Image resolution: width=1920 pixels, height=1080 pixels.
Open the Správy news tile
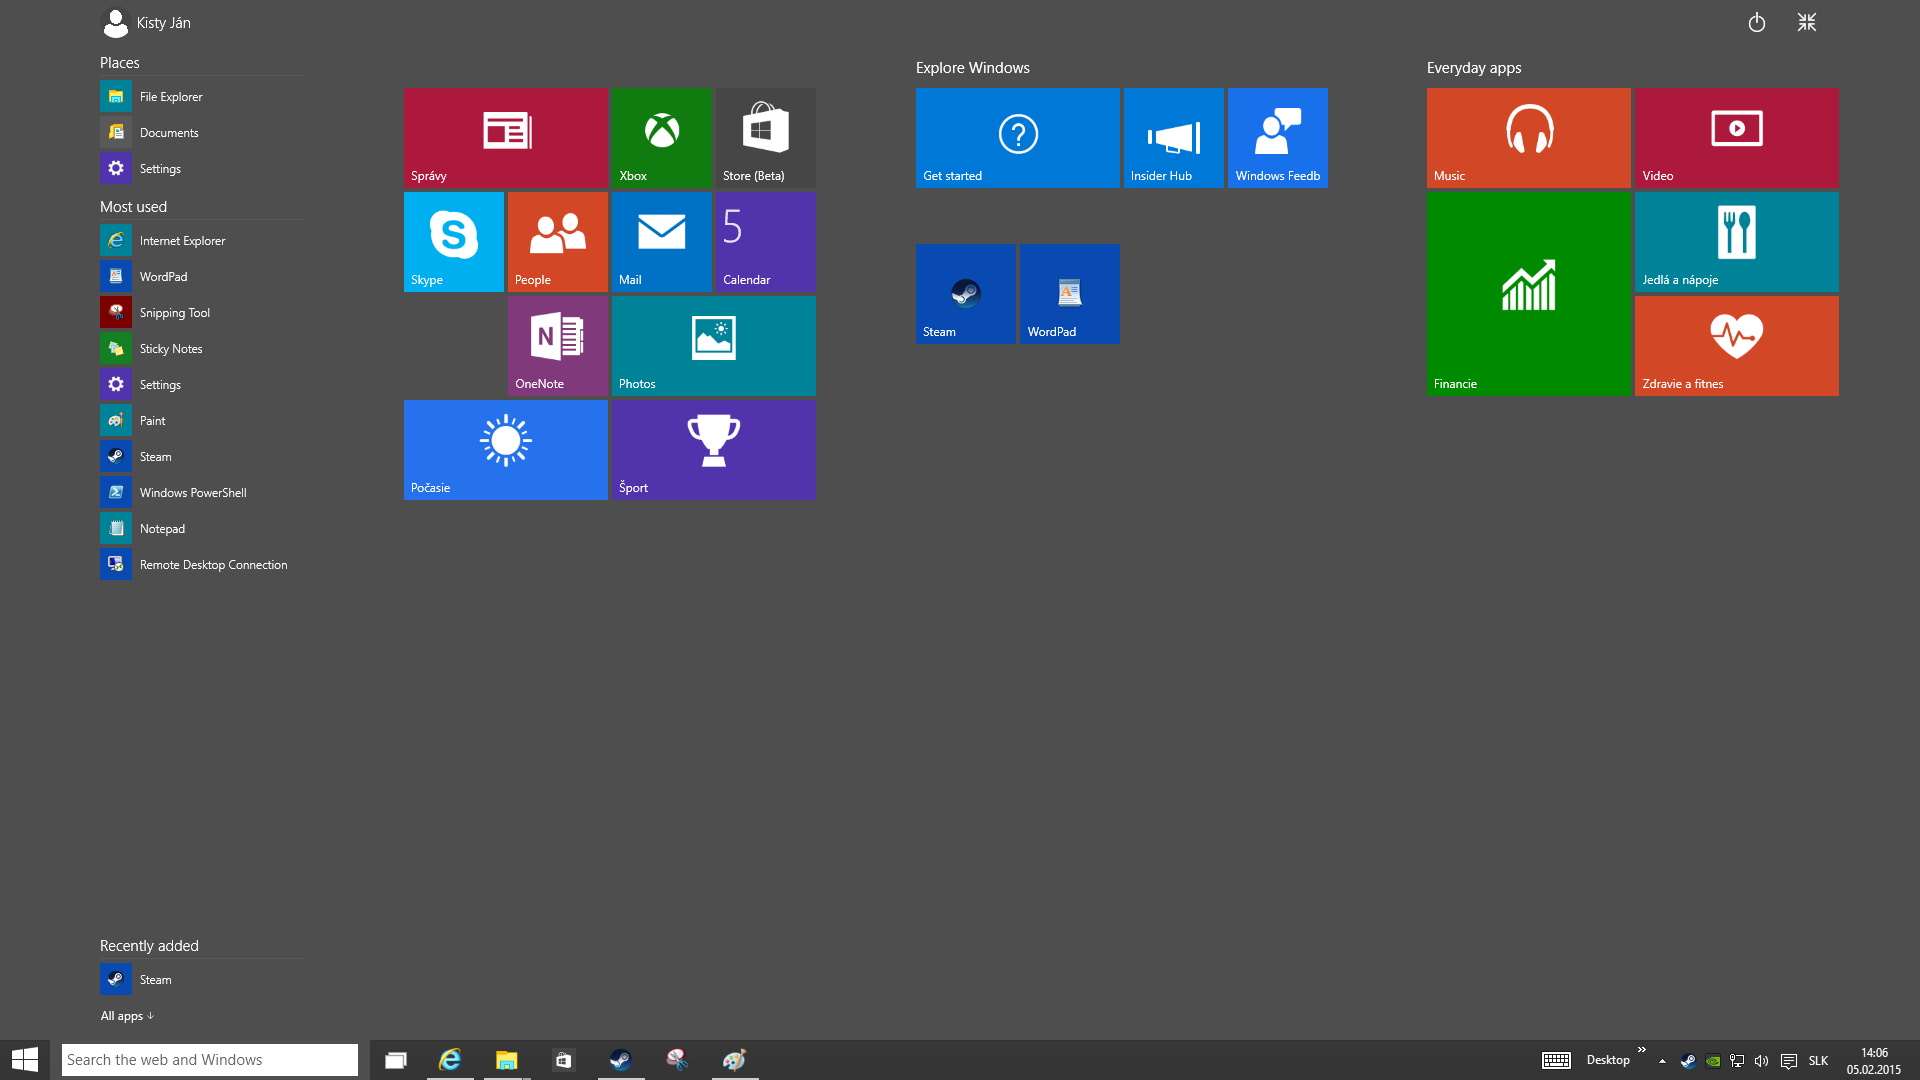tap(505, 138)
